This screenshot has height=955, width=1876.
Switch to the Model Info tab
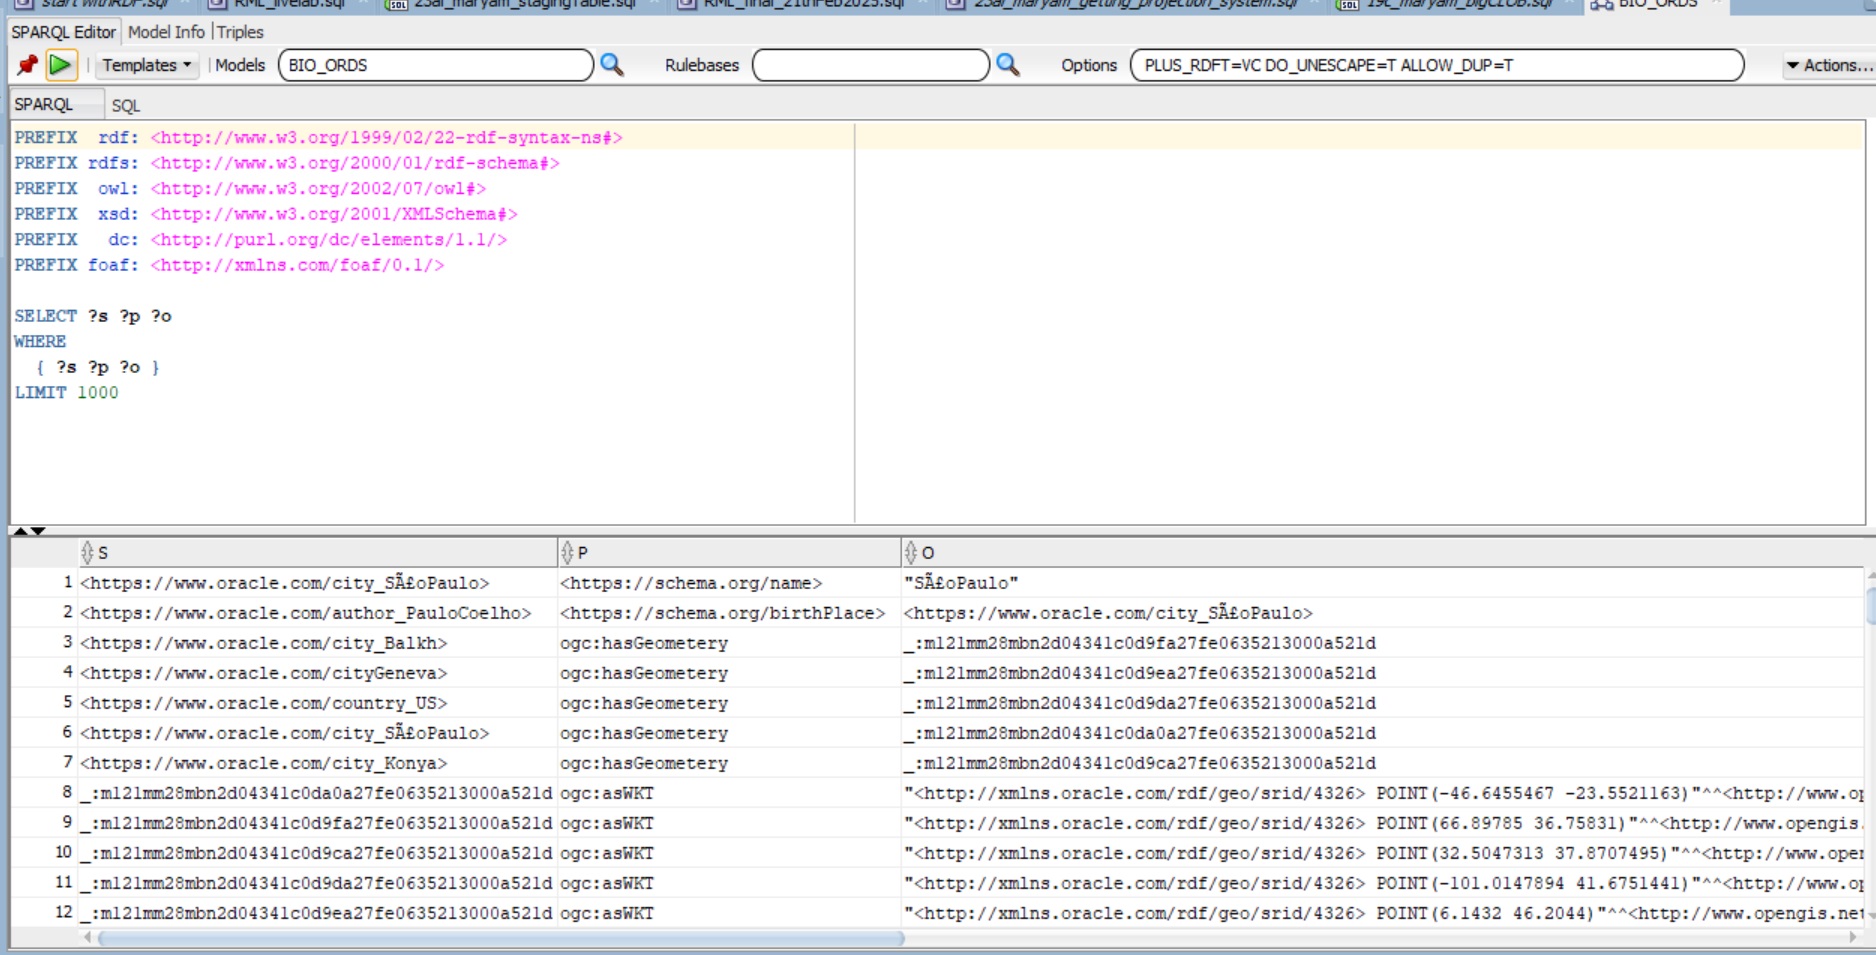pos(166,32)
